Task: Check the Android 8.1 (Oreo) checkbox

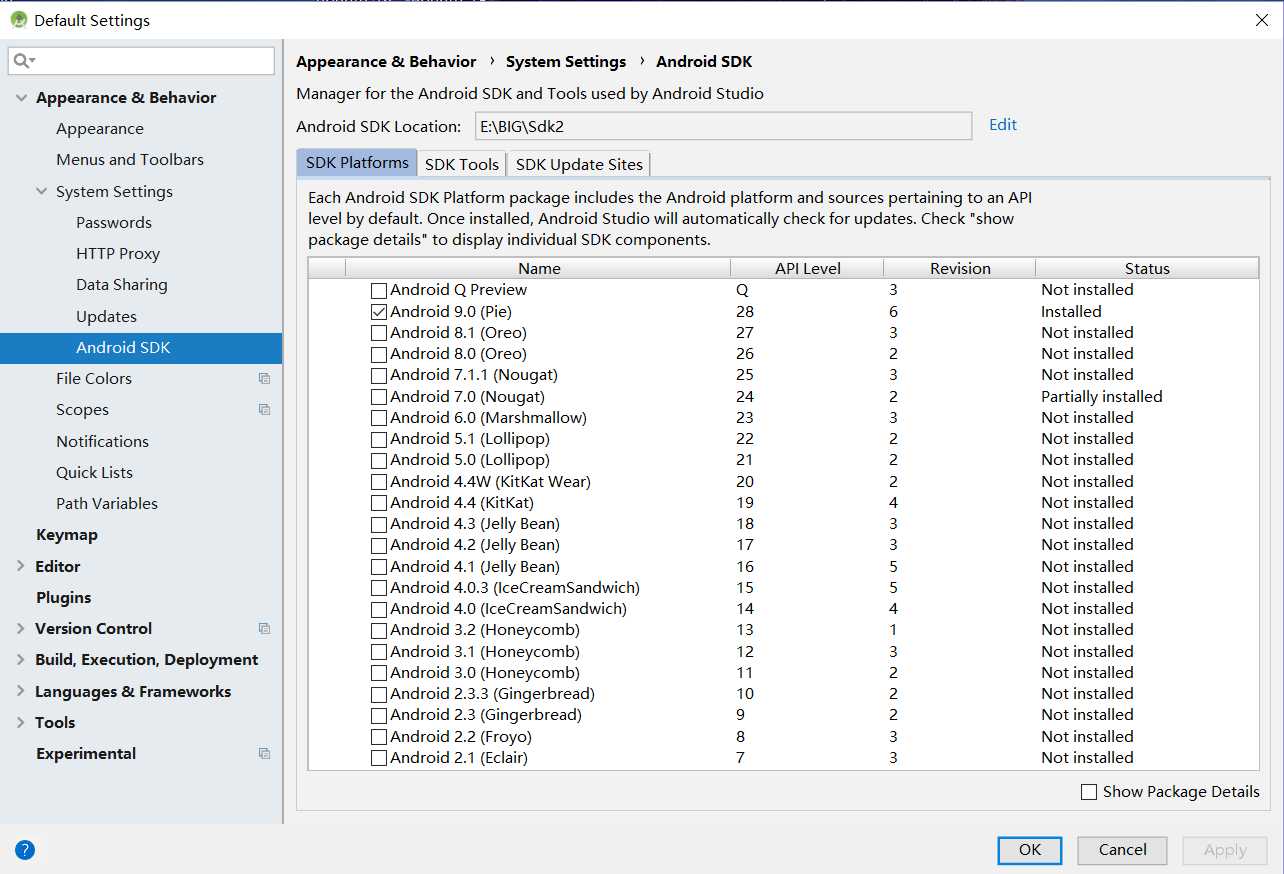Action: [x=379, y=333]
